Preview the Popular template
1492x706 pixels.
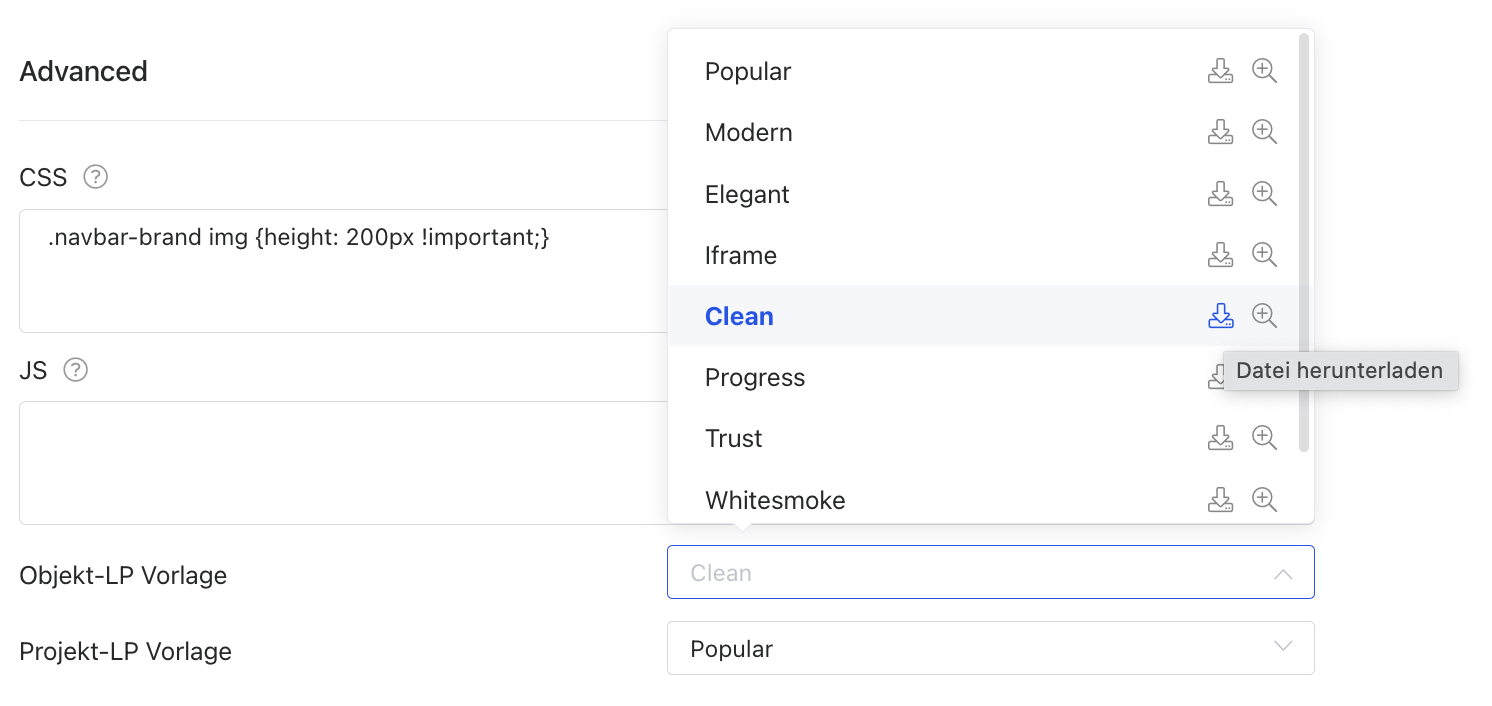1264,71
